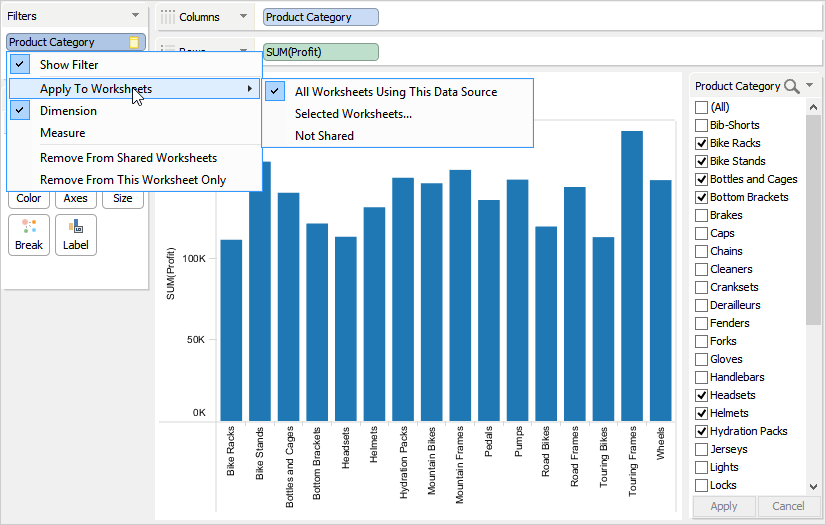Viewport: 826px width, 525px height.
Task: Click the Size marks card button
Action: (x=123, y=199)
